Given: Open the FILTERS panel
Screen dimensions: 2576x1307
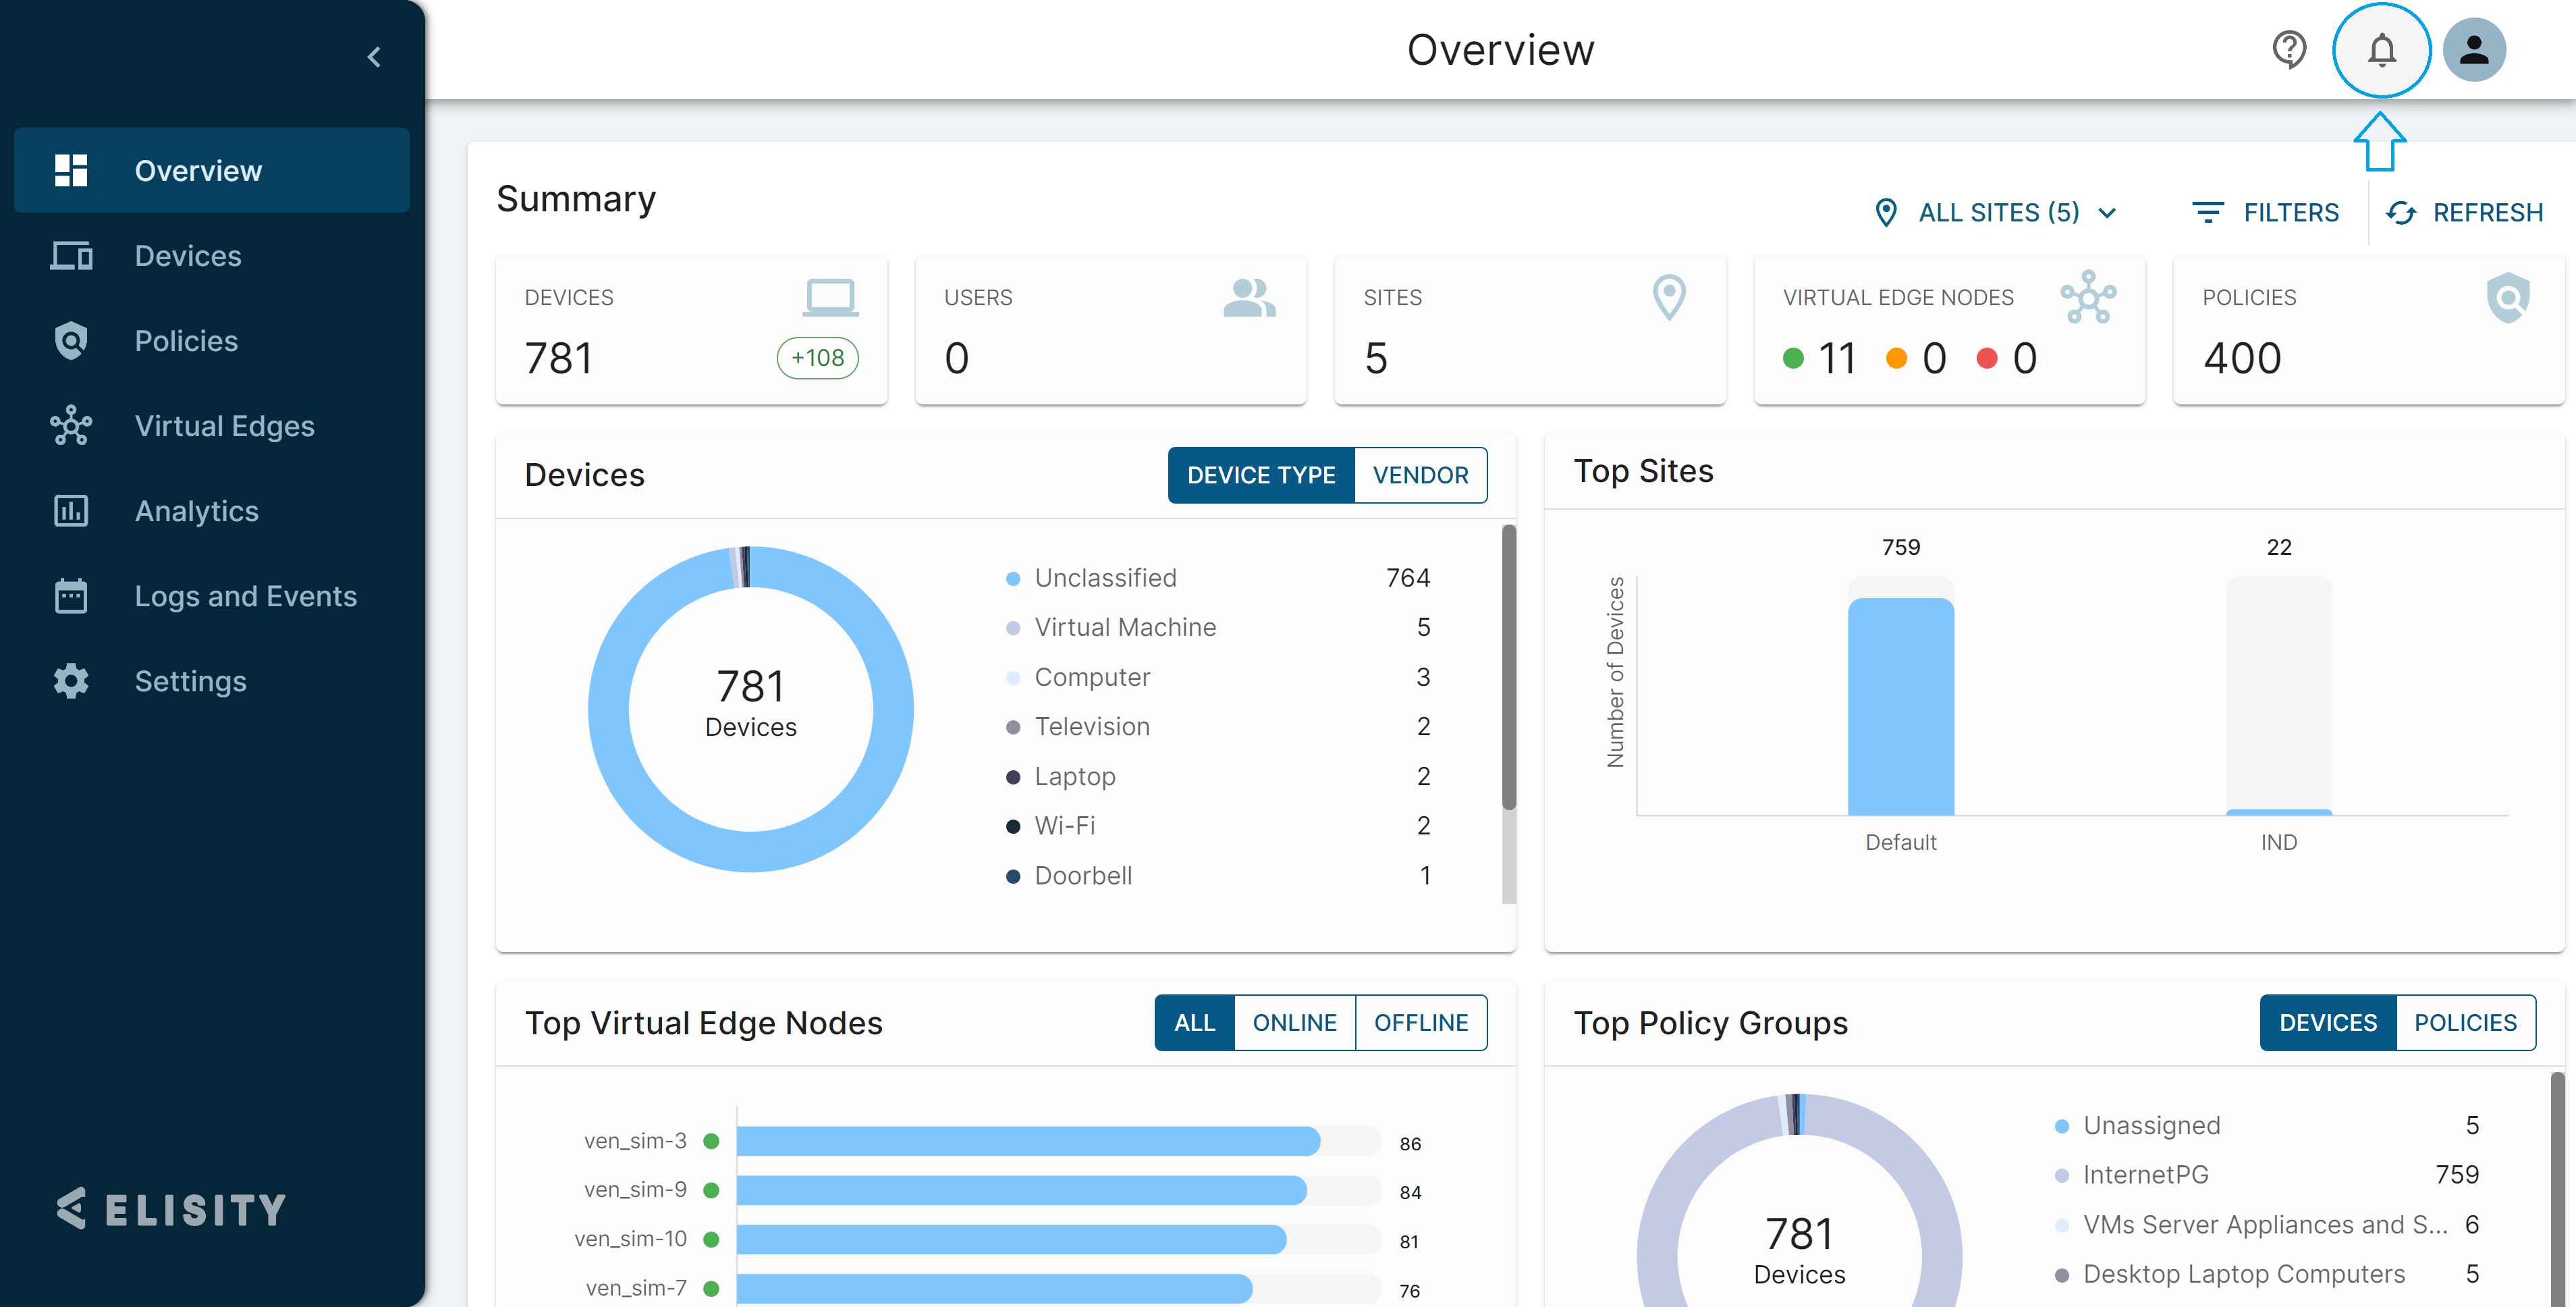Looking at the screenshot, I should coord(2265,213).
